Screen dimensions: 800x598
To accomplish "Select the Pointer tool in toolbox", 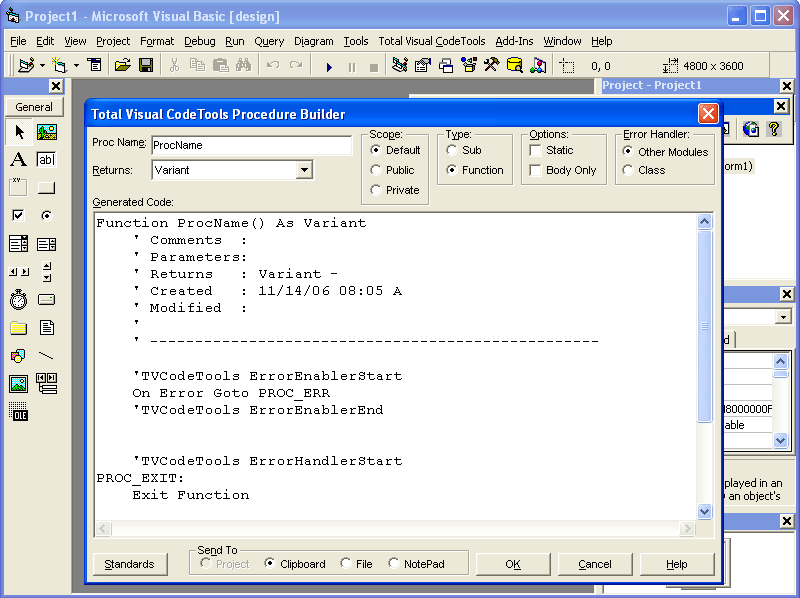I will point(19,132).
